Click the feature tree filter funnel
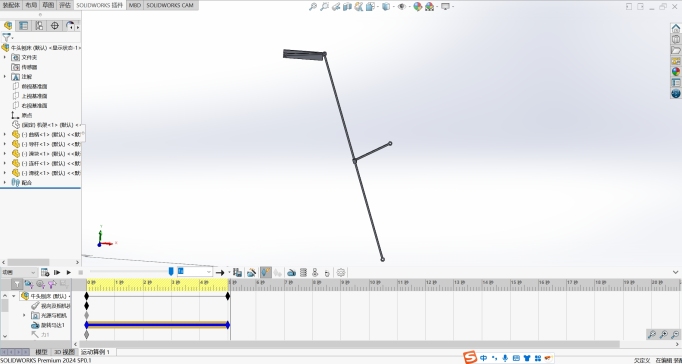This screenshot has height=364, width=682. tap(6, 37)
